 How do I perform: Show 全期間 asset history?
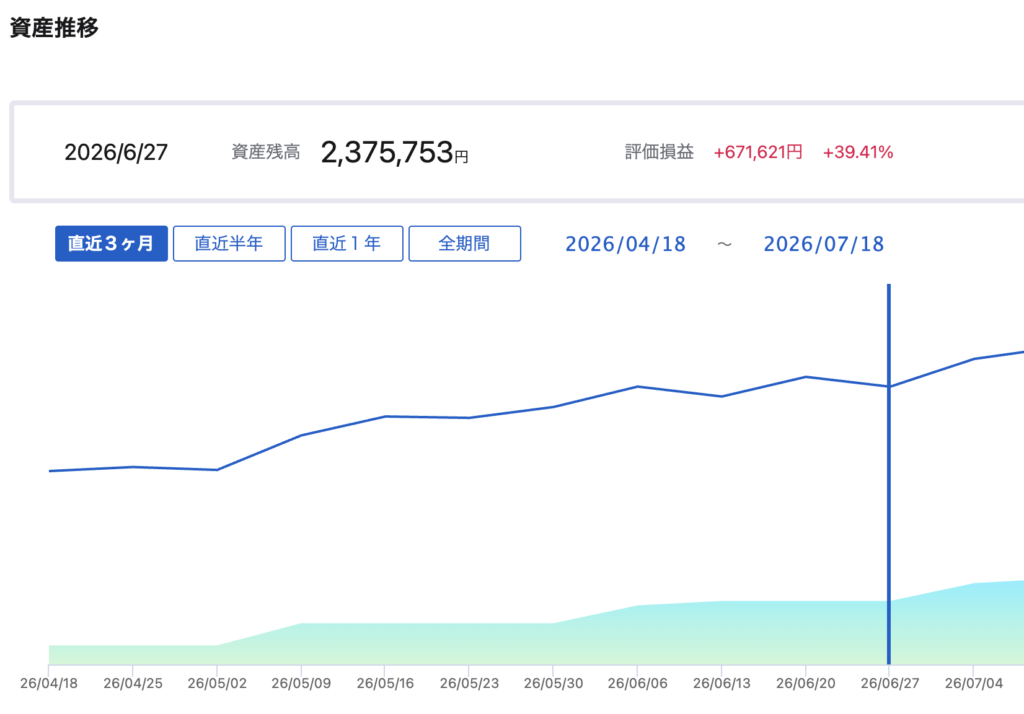[464, 244]
